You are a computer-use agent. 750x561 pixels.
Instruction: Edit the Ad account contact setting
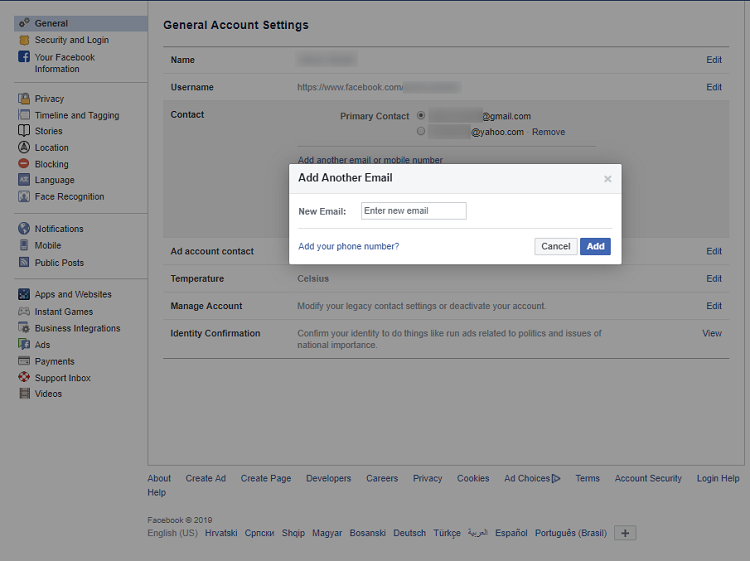[714, 251]
